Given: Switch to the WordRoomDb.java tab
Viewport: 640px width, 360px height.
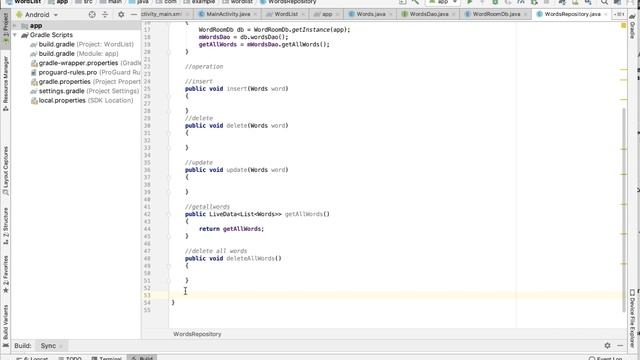Looking at the screenshot, I should 496,14.
